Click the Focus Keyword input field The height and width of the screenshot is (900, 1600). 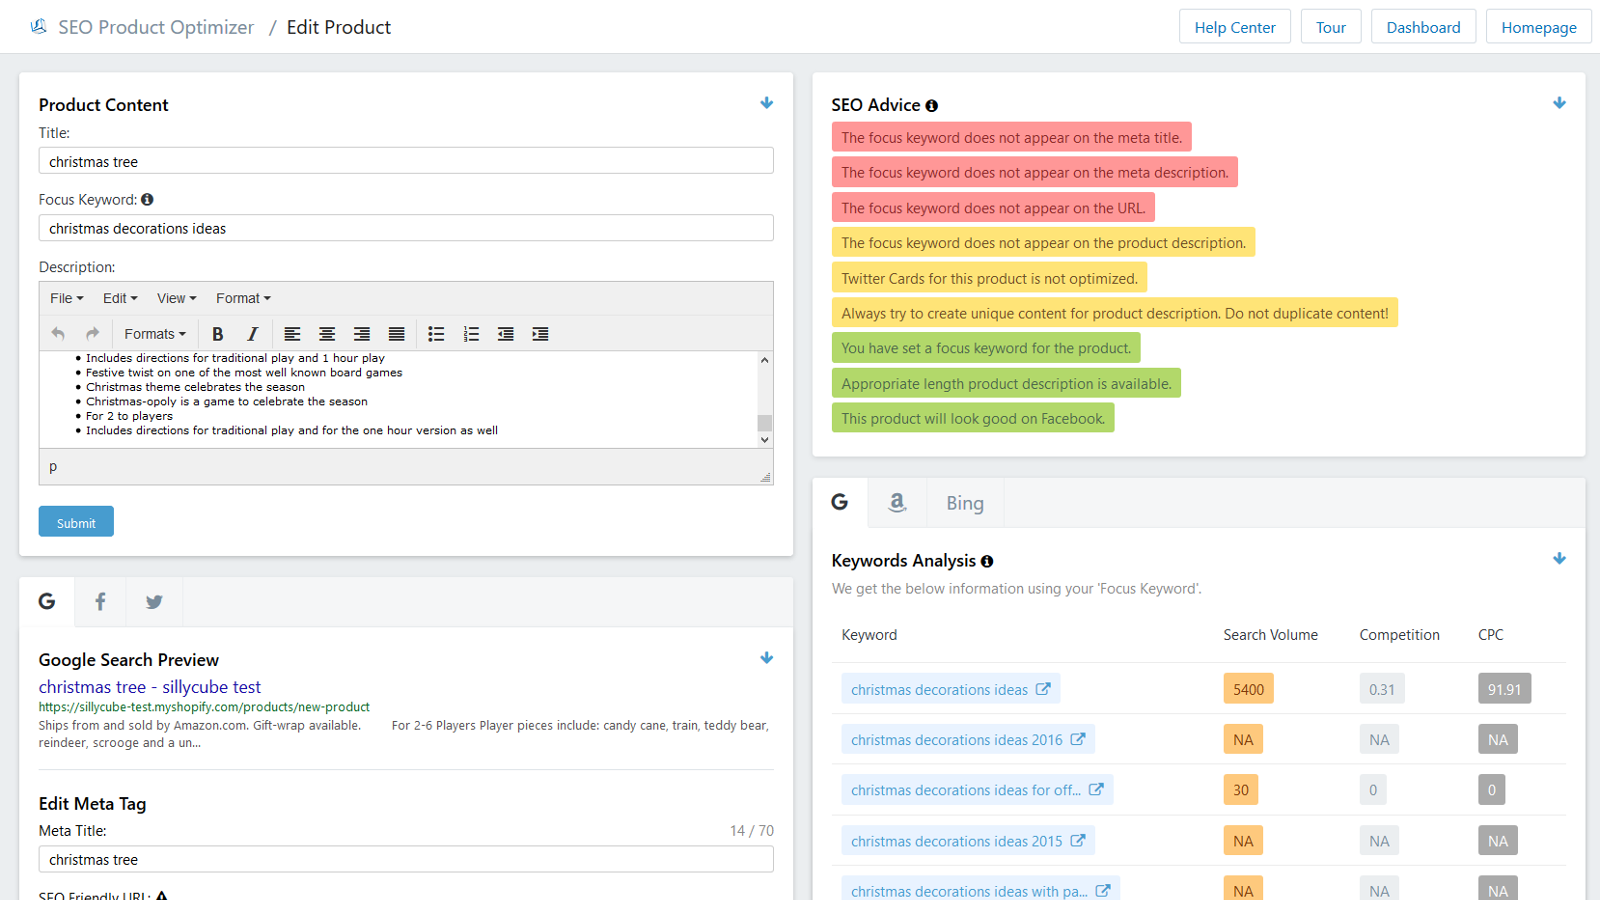click(406, 228)
